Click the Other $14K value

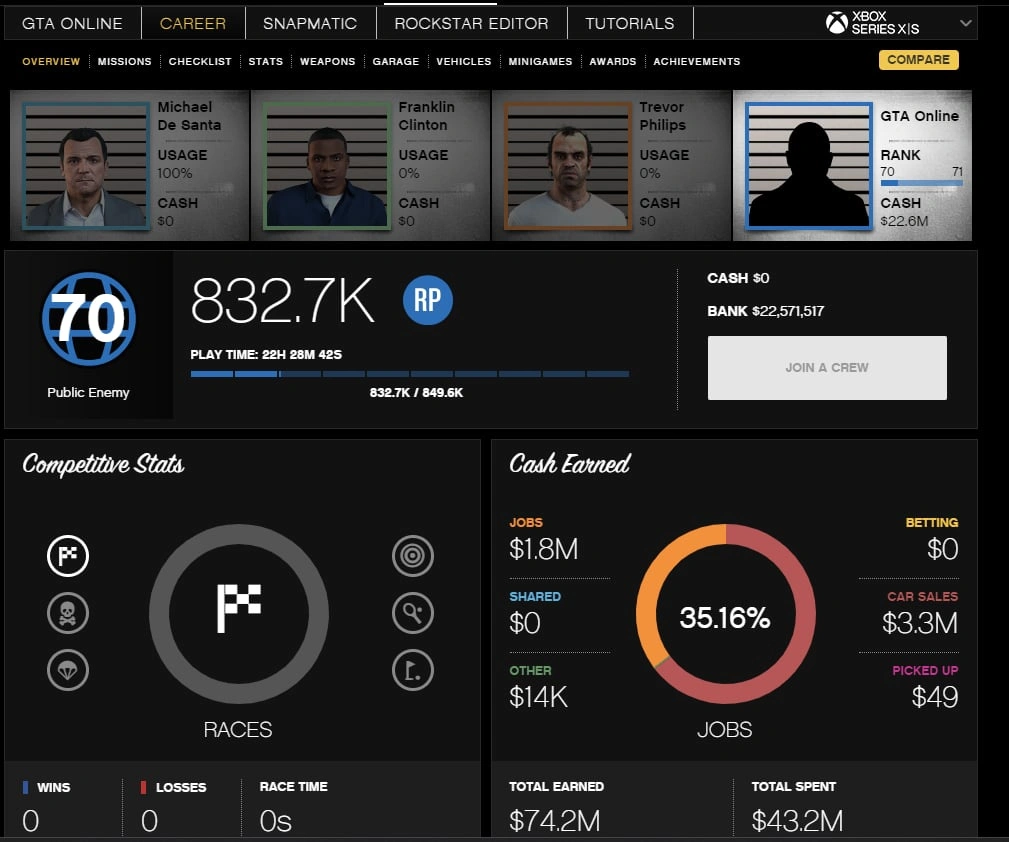tap(538, 697)
